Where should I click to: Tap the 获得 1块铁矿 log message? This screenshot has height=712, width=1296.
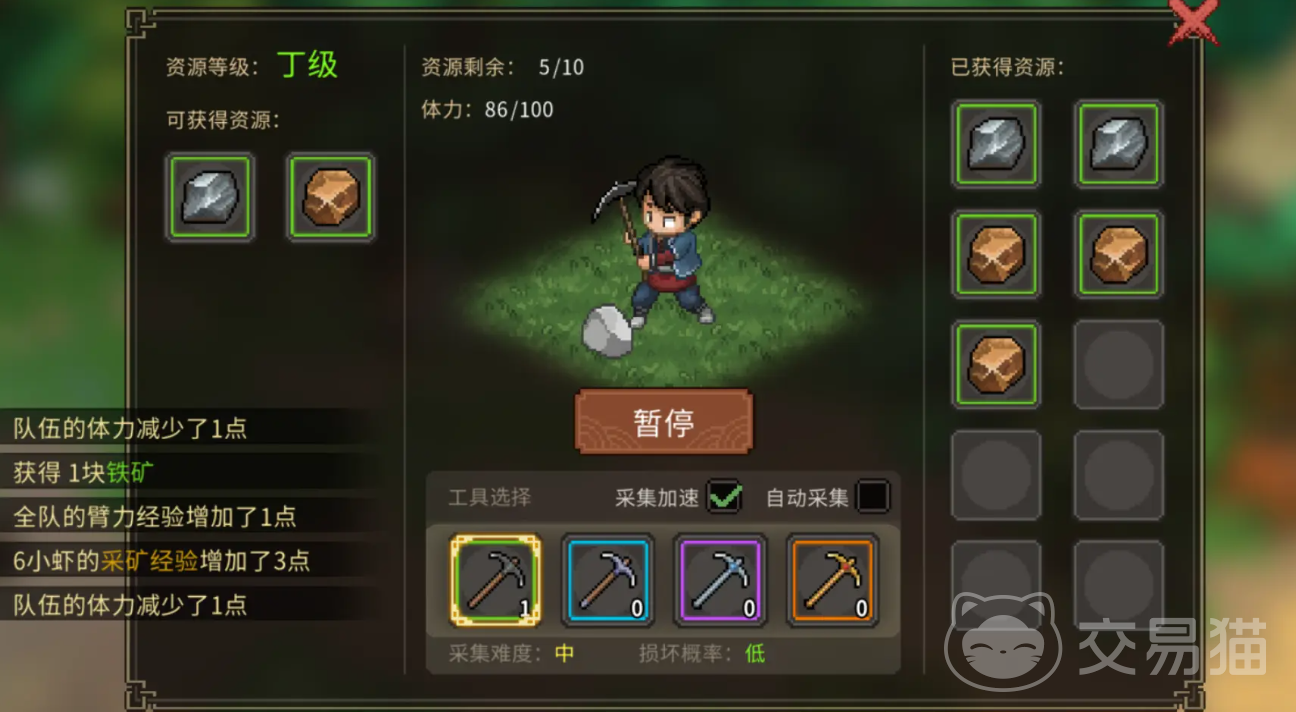click(190, 472)
